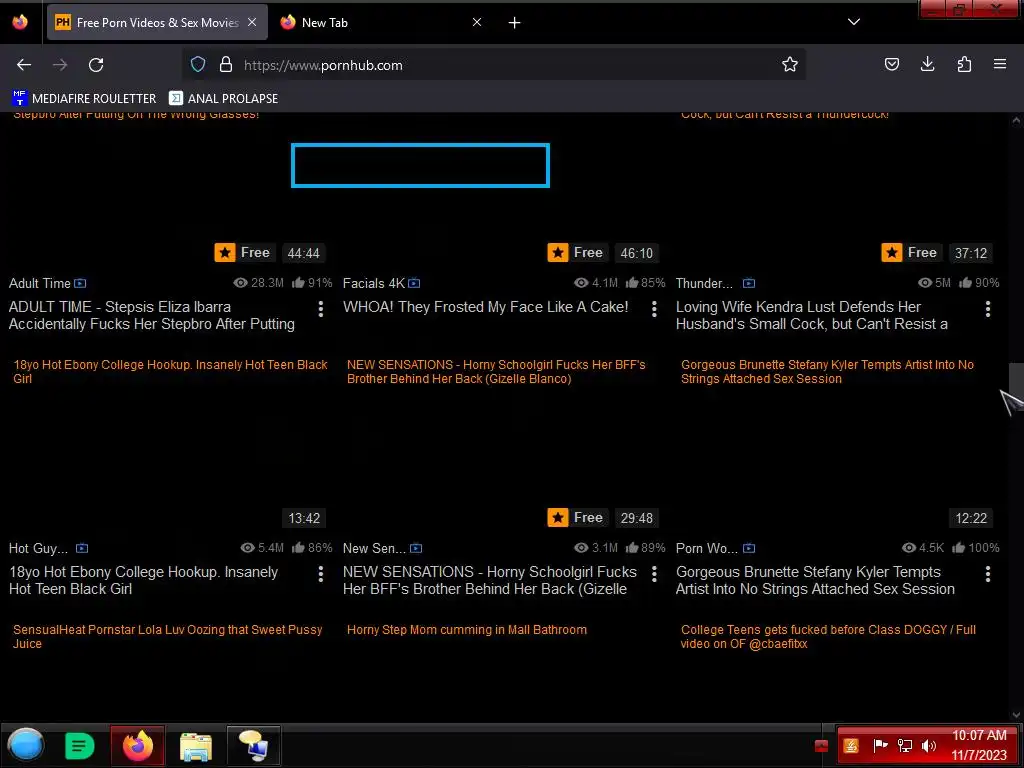Click the 91% thumbs-up rating
This screenshot has height=768, width=1024.
(x=312, y=283)
